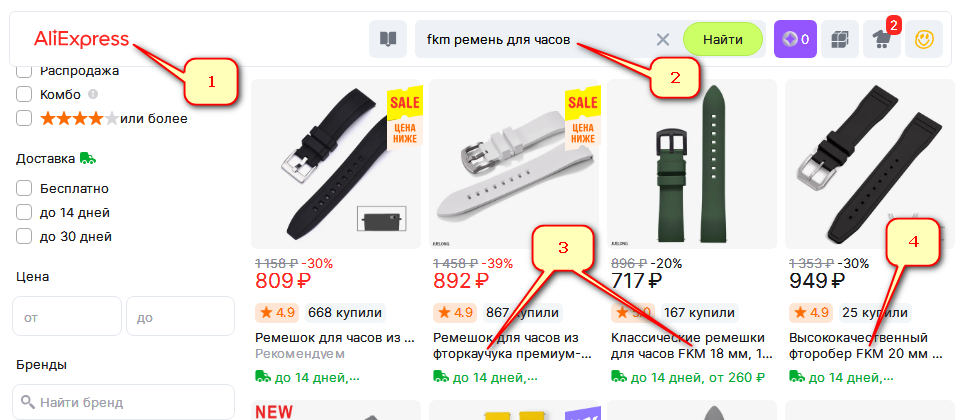Open the green FKM strap product image
The image size is (980, 420).
692,164
